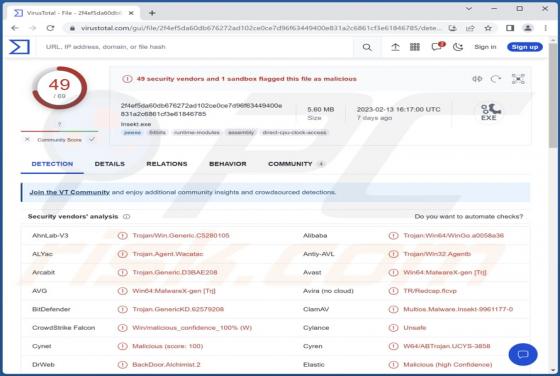Vote community score negative X

tap(27, 140)
